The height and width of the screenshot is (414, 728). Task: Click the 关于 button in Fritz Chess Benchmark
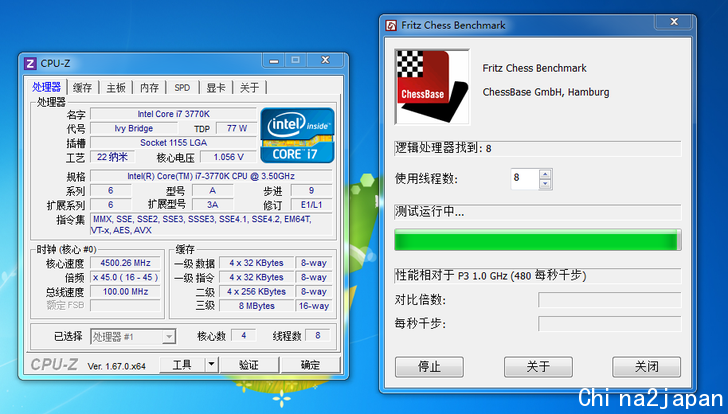pos(538,367)
